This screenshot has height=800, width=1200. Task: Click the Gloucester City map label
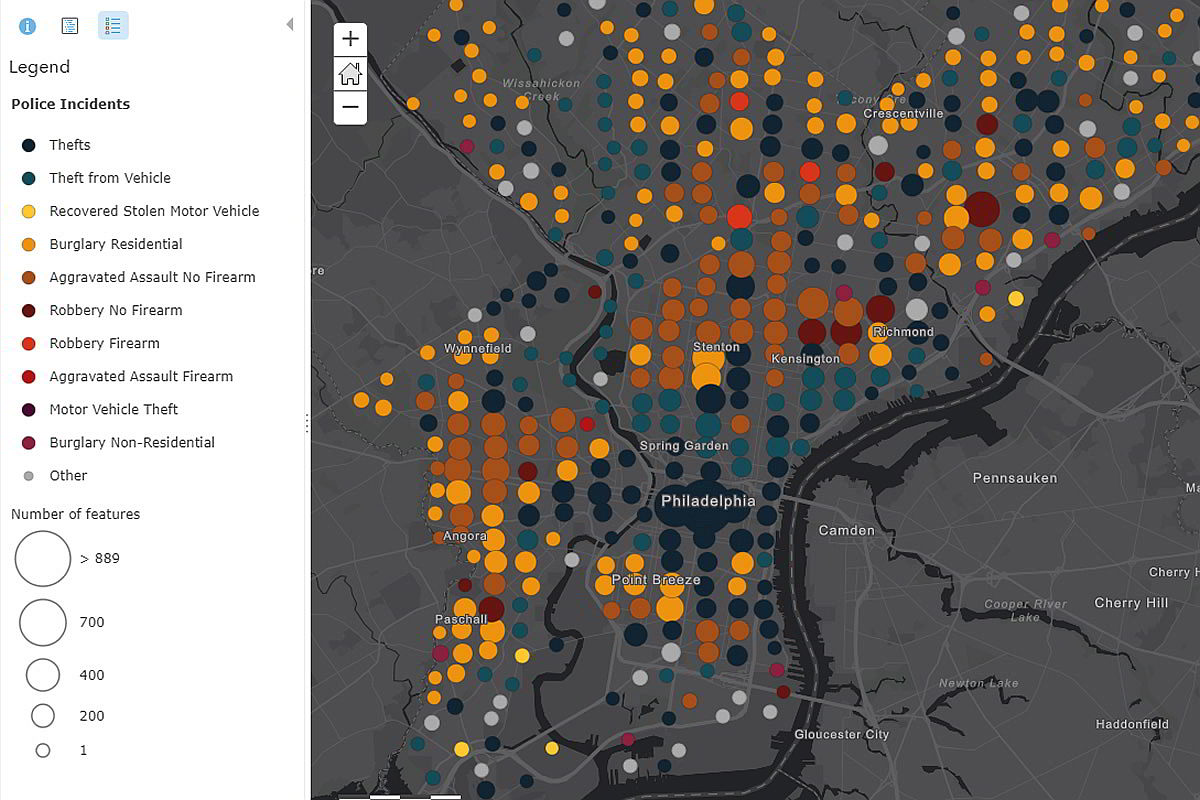(x=841, y=734)
